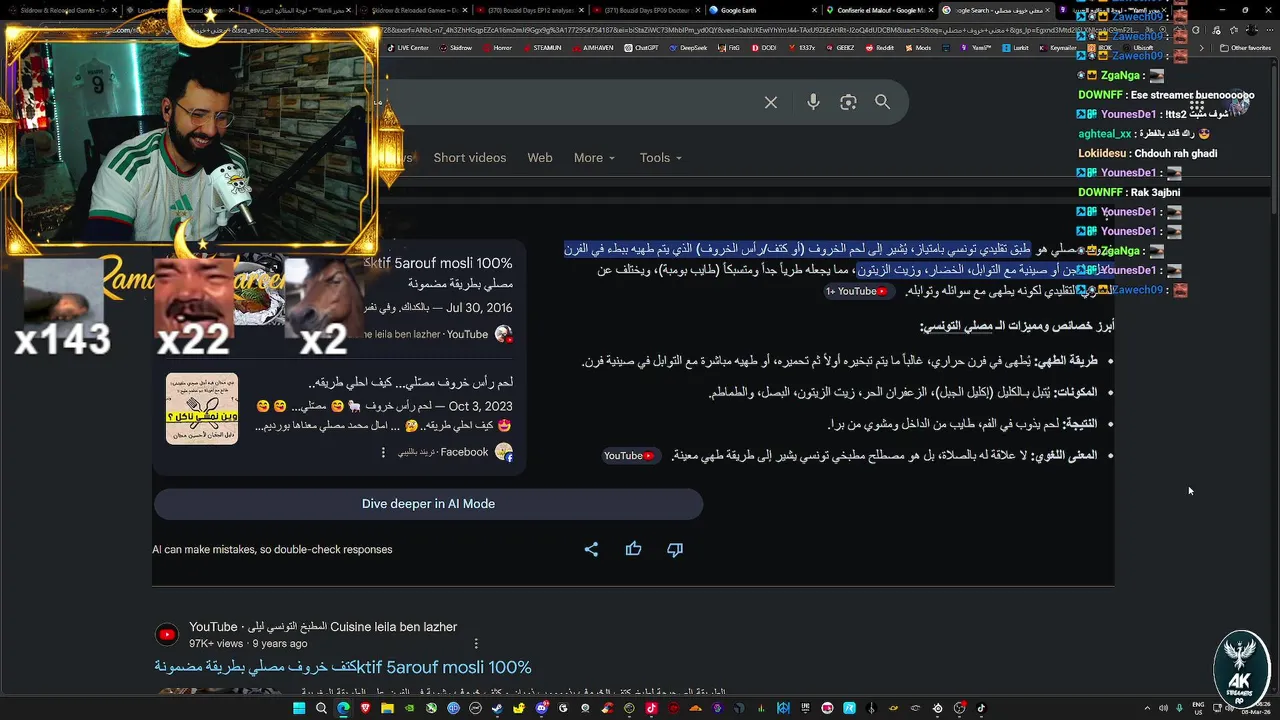The height and width of the screenshot is (720, 1280).
Task: Click chat message 'Rak 3ajbni'
Action: click(x=1155, y=192)
